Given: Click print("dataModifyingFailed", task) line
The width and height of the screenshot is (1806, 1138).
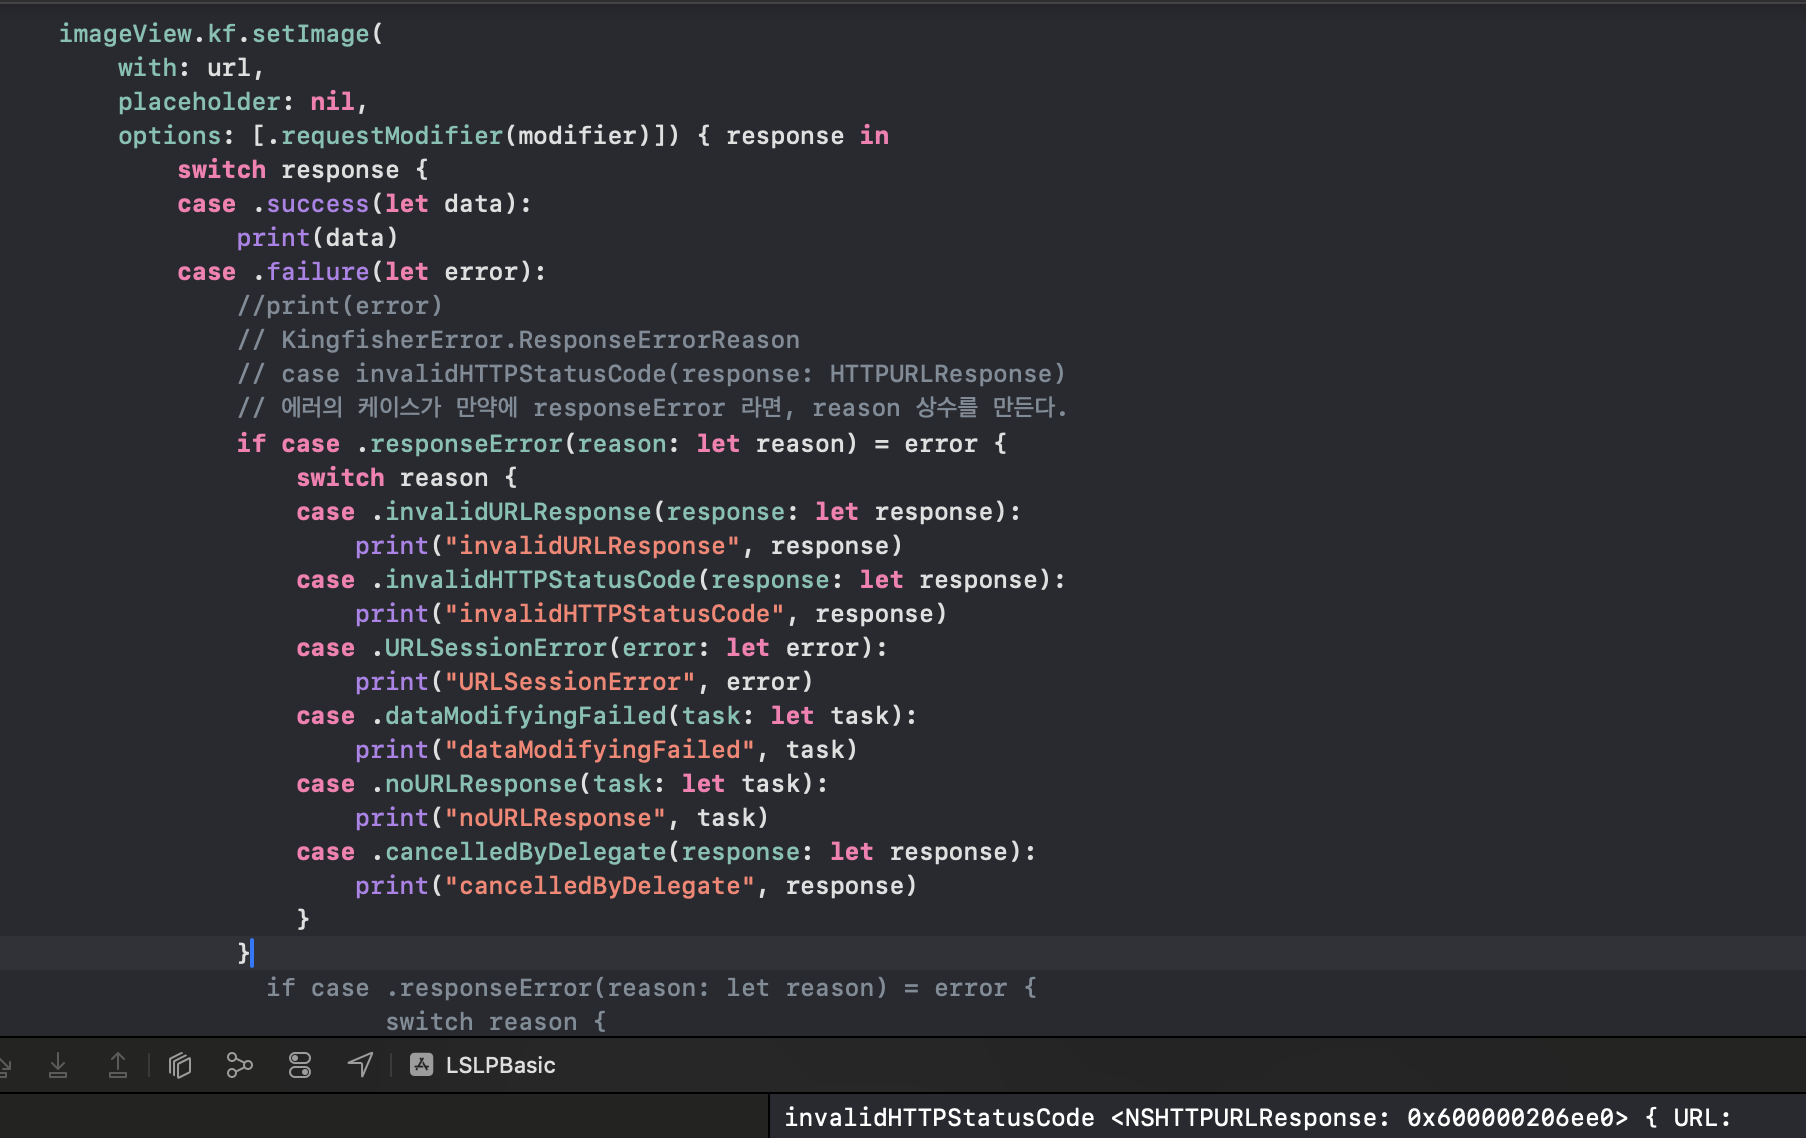Looking at the screenshot, I should pyautogui.click(x=607, y=750).
